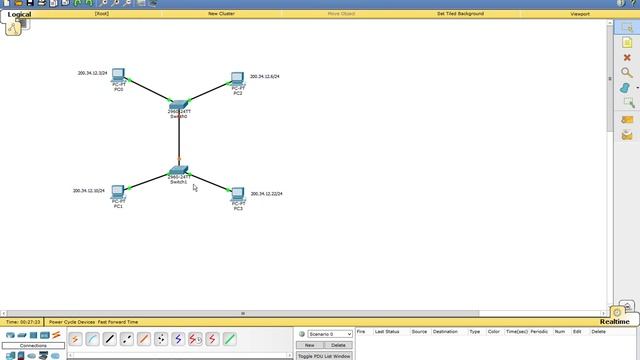Click the navigation cluster icon under Logical
640x360 pixels.
click(x=13, y=29)
